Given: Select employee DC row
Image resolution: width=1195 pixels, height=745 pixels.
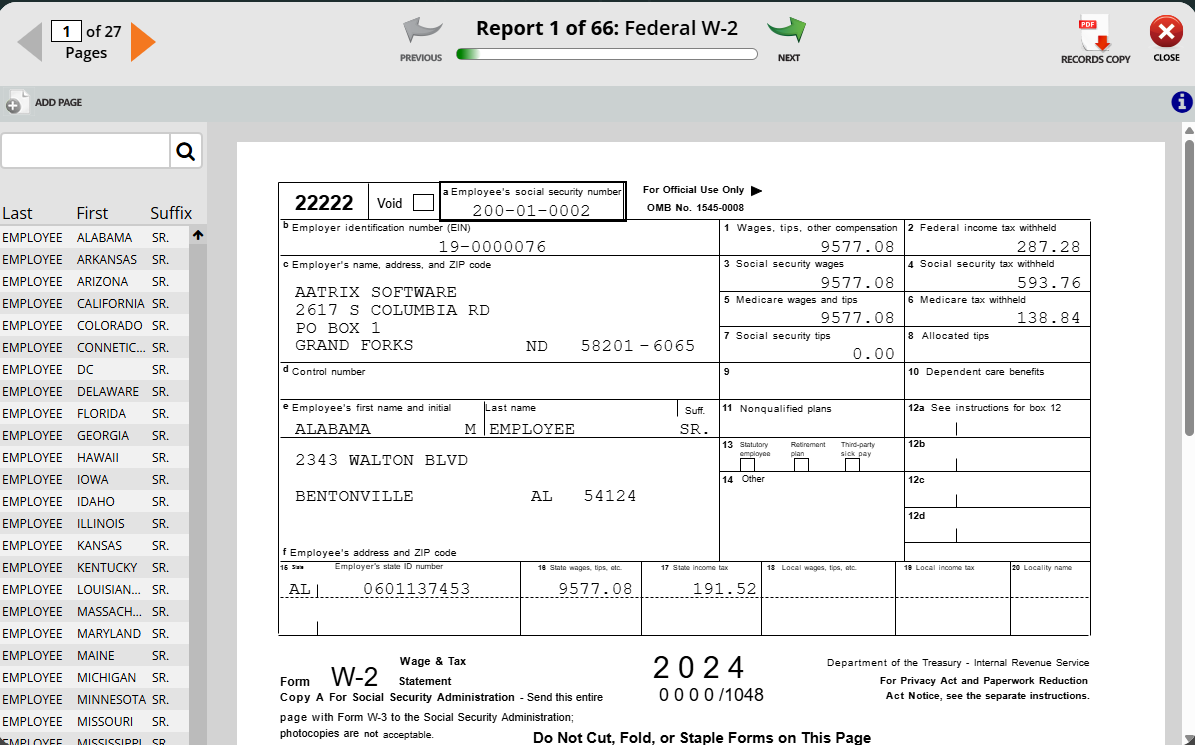Looking at the screenshot, I should click(95, 370).
